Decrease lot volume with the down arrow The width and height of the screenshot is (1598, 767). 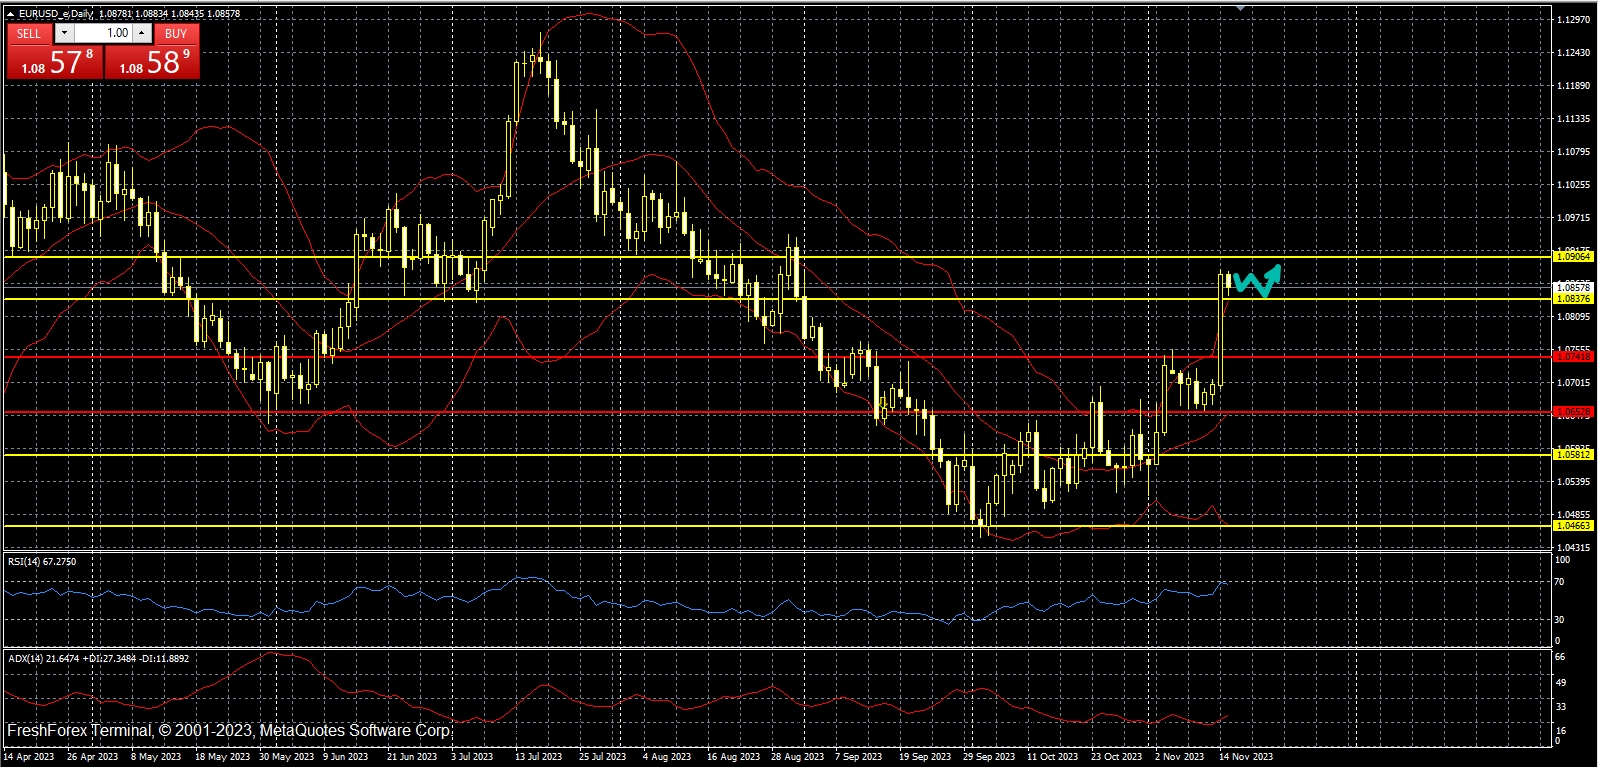pyautogui.click(x=64, y=33)
